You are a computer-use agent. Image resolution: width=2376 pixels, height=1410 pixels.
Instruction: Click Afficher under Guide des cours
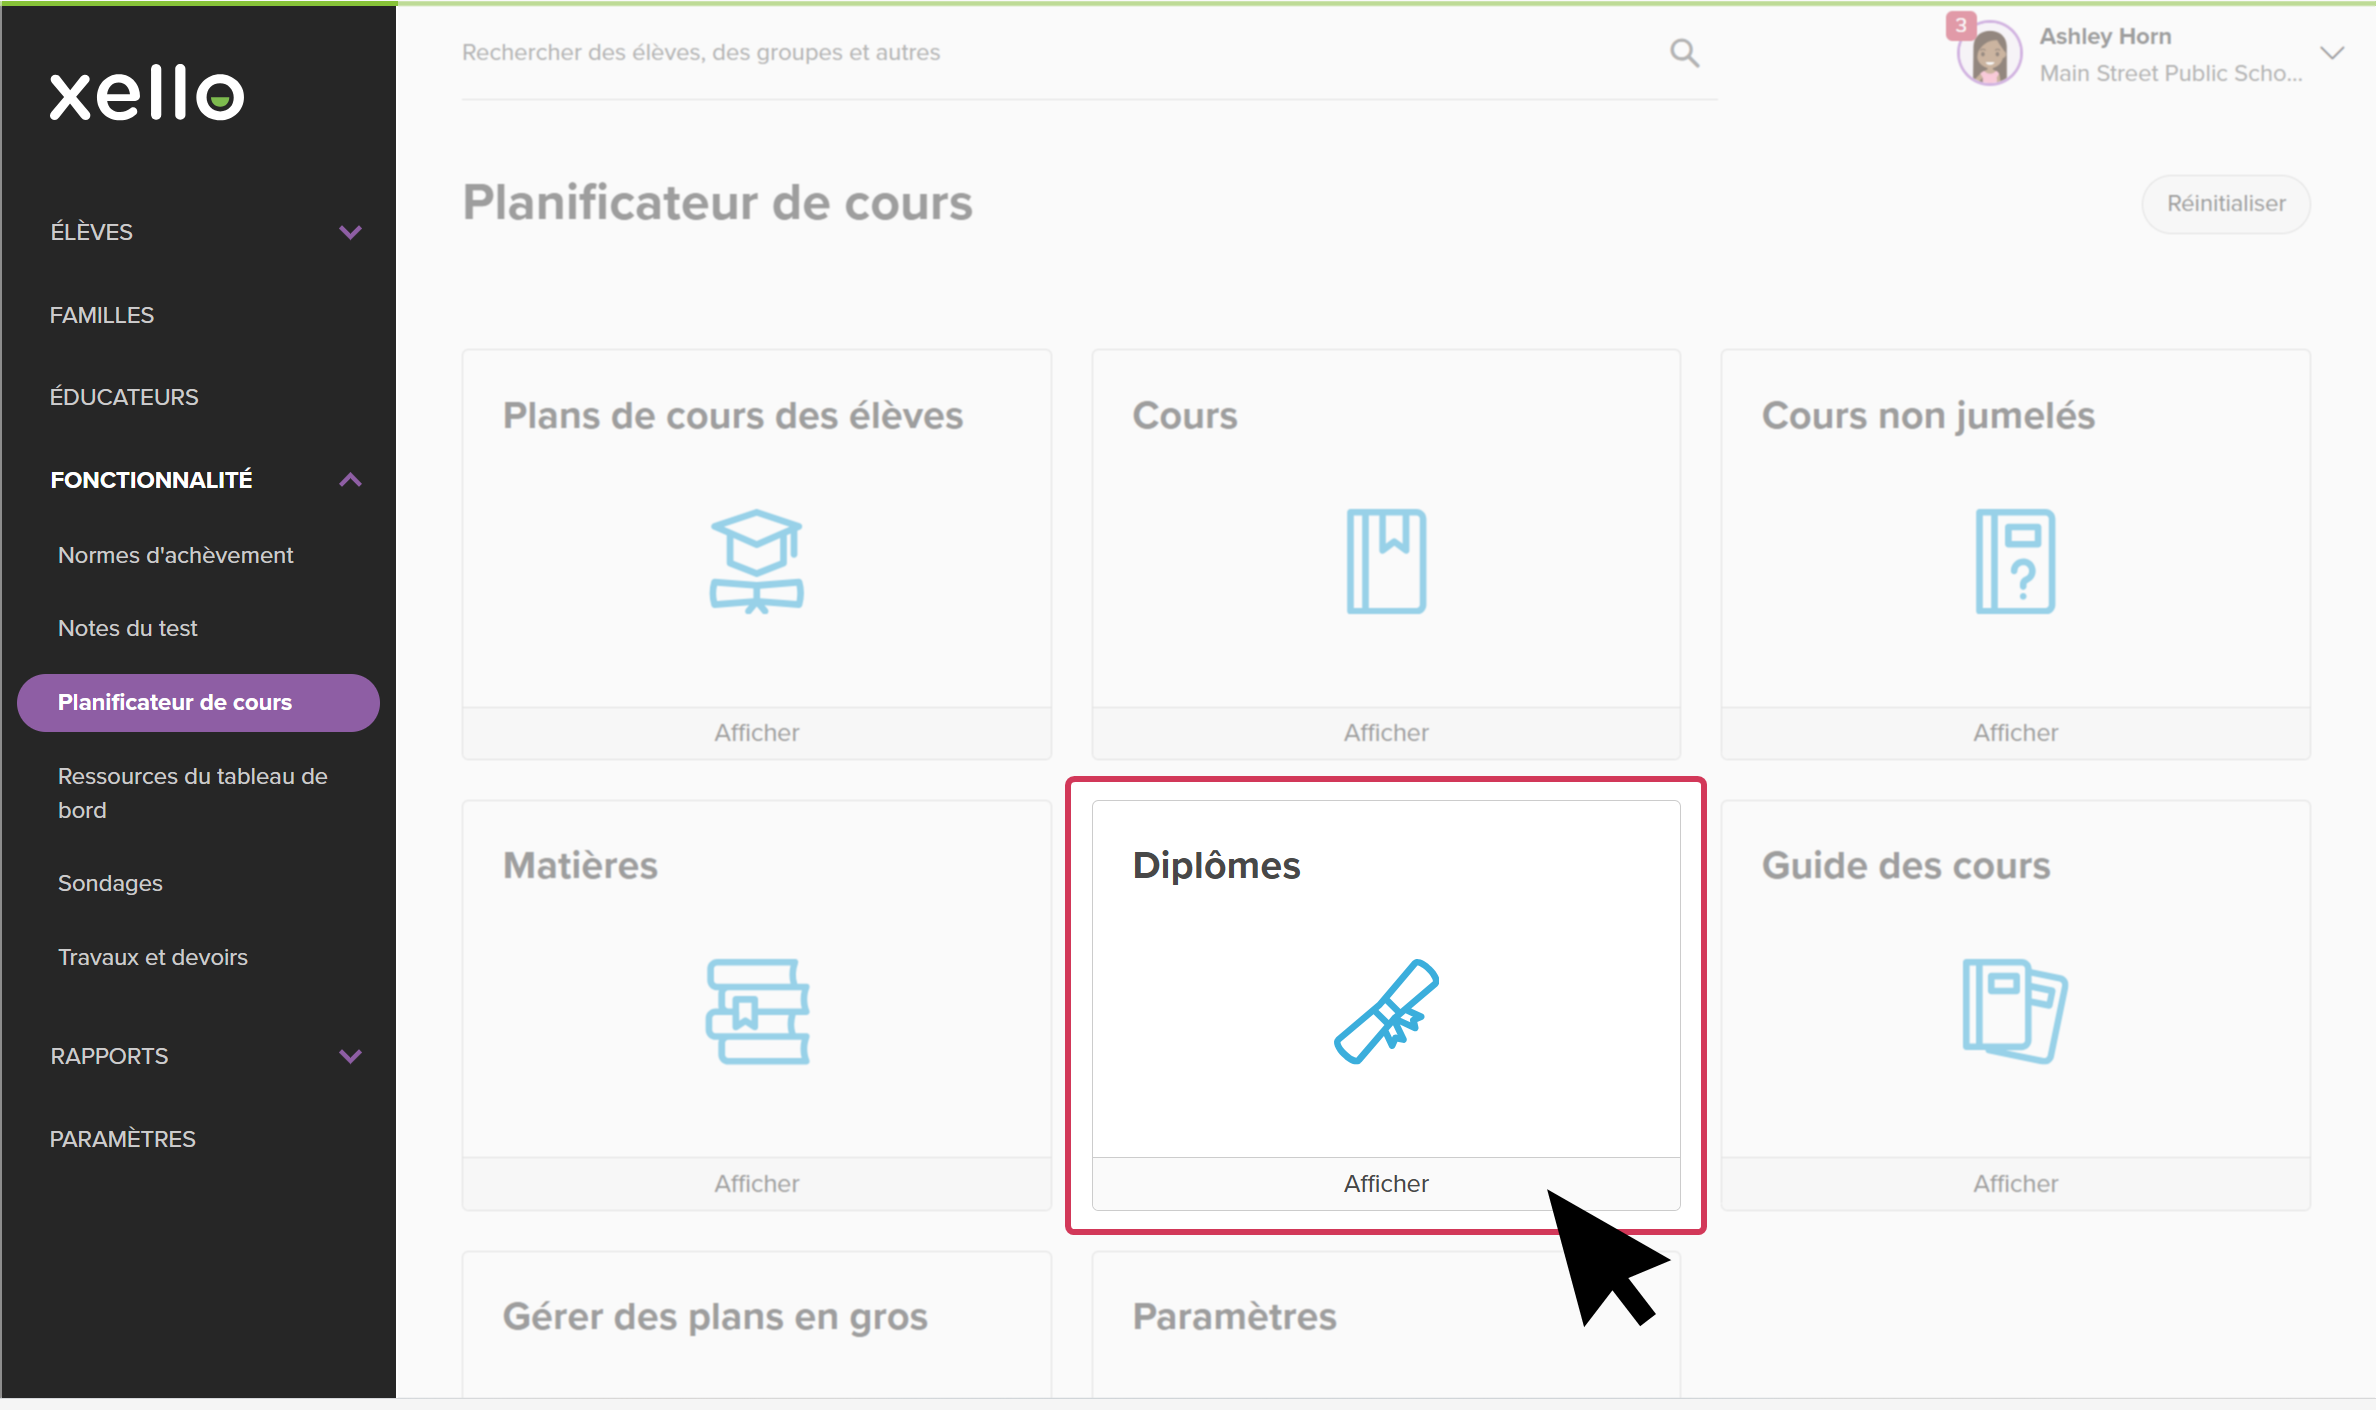(x=2015, y=1184)
